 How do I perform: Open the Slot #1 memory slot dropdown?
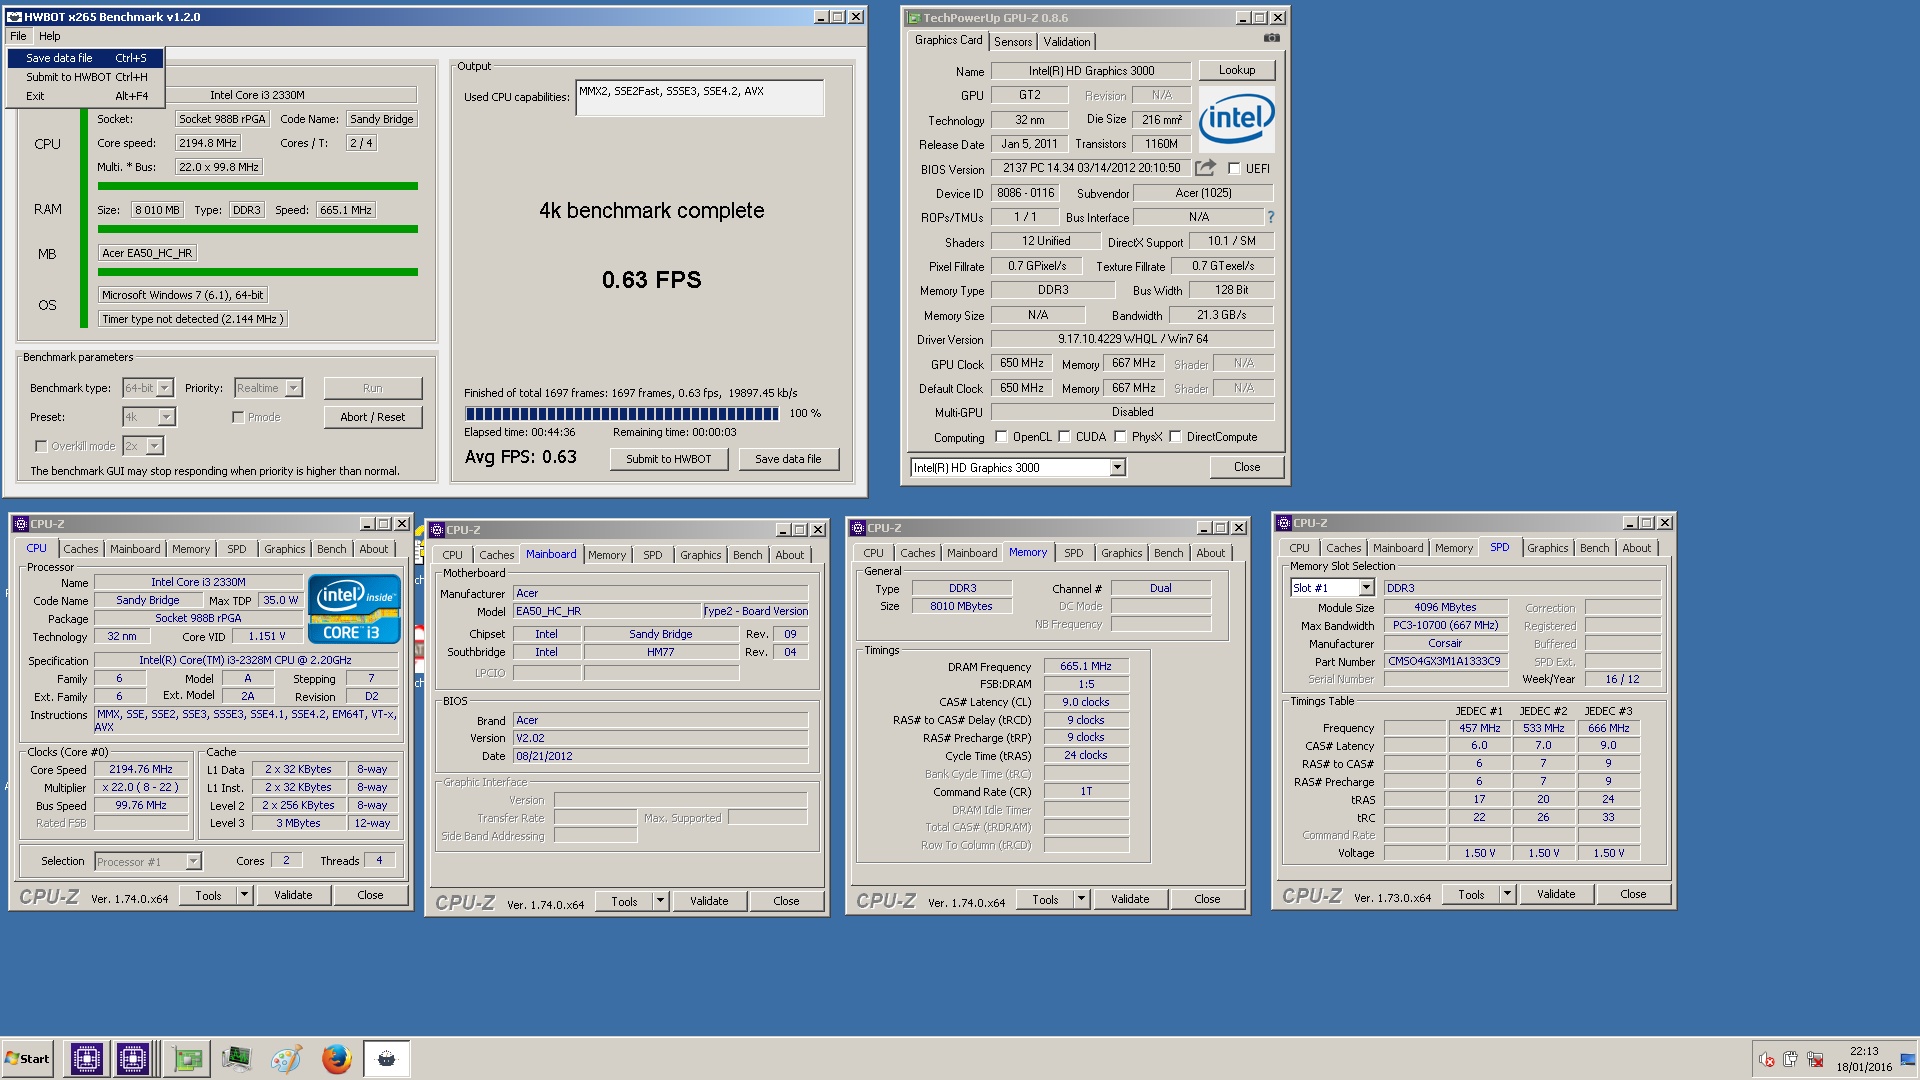coord(1333,588)
